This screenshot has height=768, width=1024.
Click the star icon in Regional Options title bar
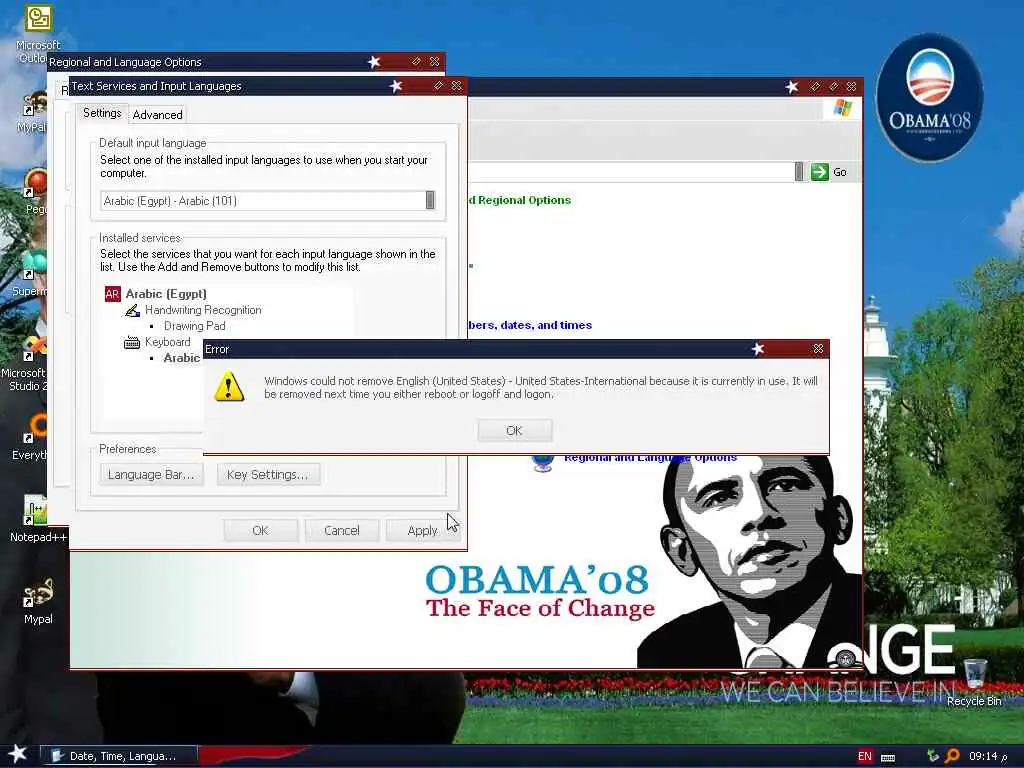point(374,61)
